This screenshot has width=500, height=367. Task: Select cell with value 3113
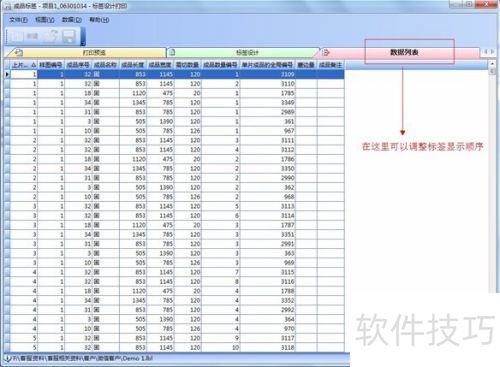[268, 206]
